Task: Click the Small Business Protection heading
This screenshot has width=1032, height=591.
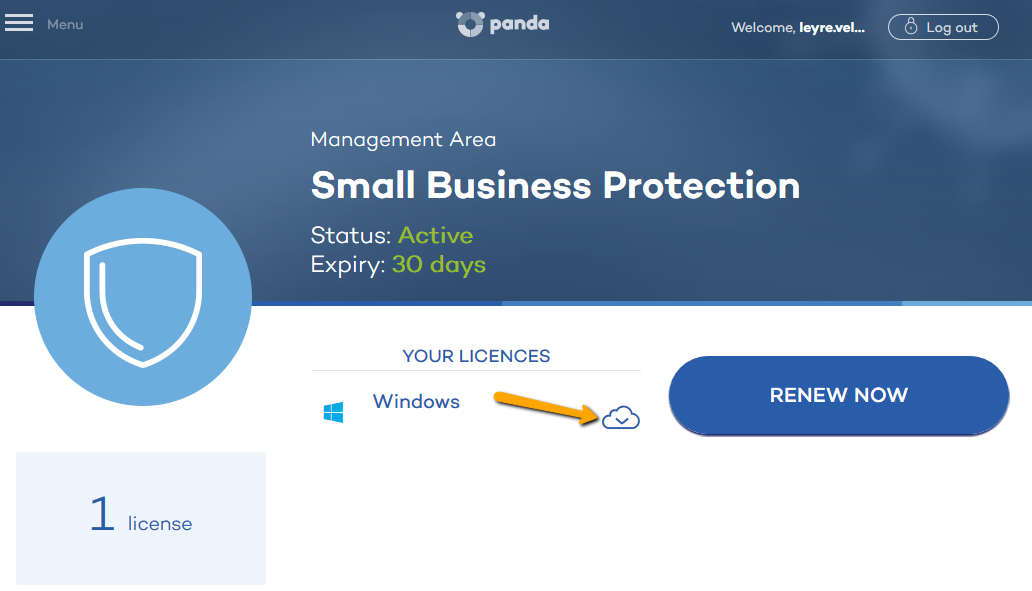Action: pos(555,185)
